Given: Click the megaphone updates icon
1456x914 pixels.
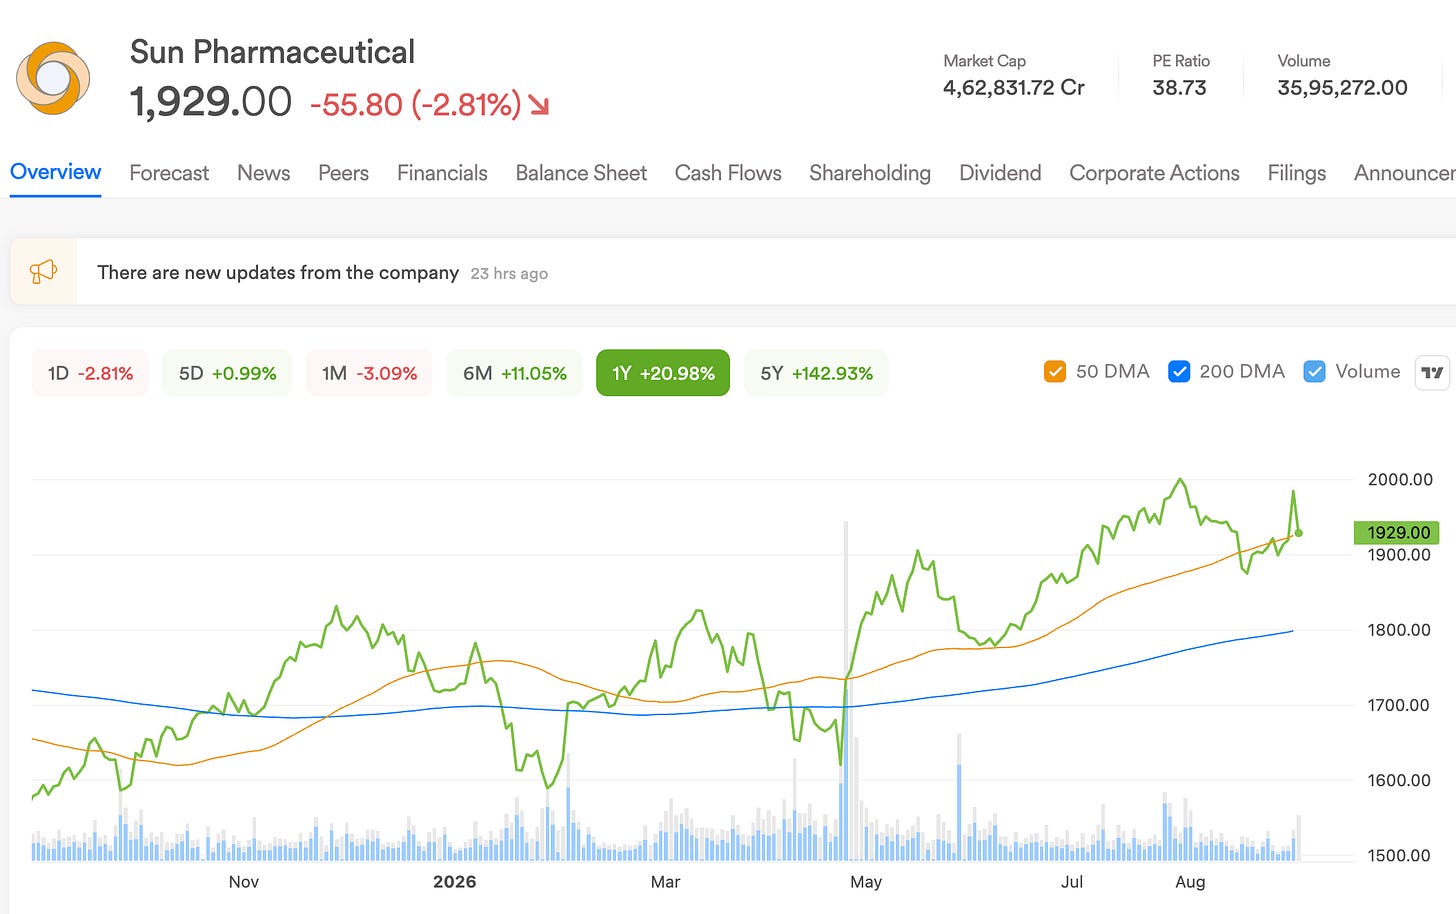Looking at the screenshot, I should point(43,271).
